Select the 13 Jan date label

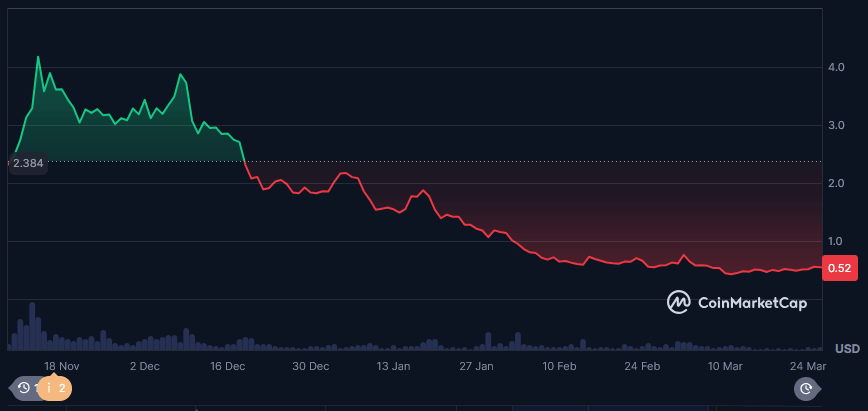tap(394, 367)
